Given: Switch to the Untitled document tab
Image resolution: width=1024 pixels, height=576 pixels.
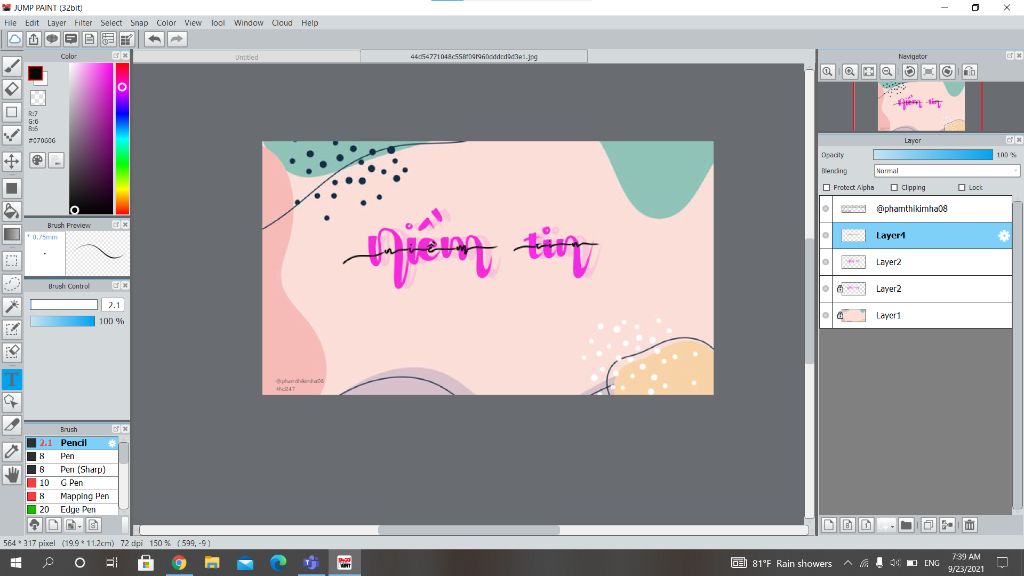Looking at the screenshot, I should click(247, 57).
